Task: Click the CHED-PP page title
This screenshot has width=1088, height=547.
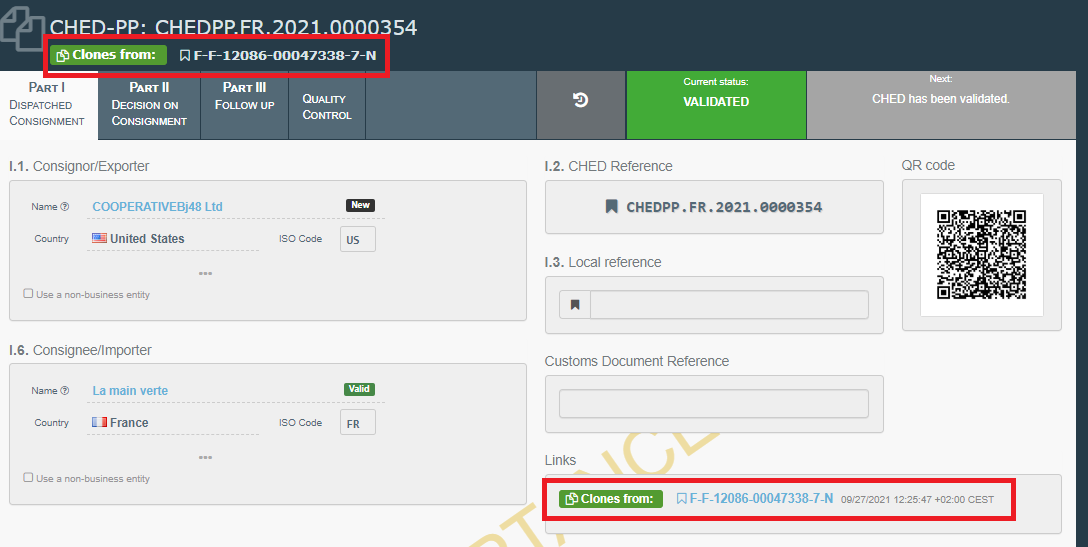Action: [234, 28]
